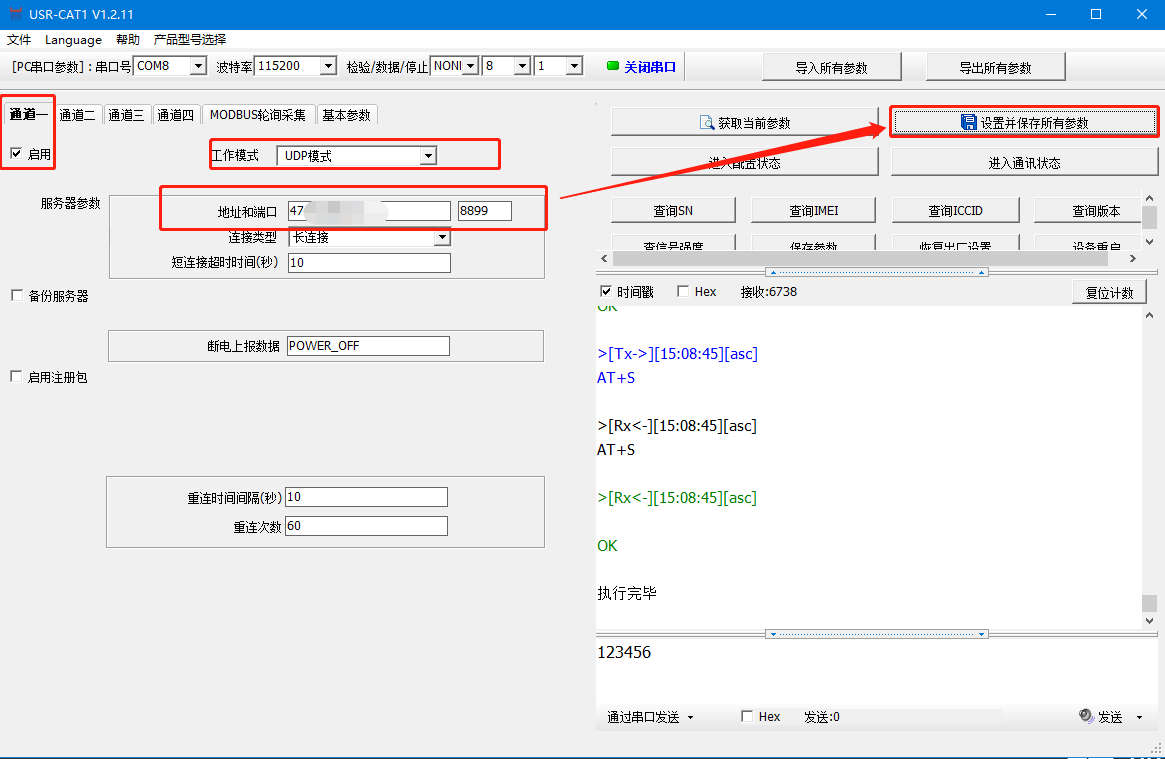Open the dropdown arrow beside 发送 button
This screenshot has height=759, width=1165.
pos(1139,717)
